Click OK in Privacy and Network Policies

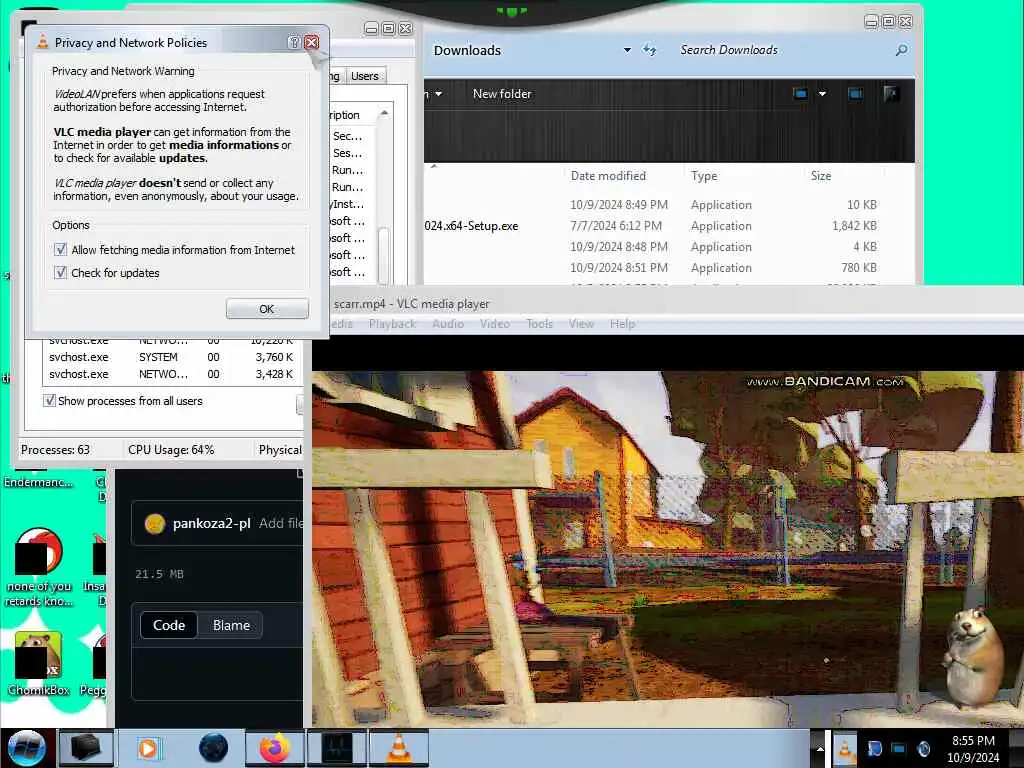pyautogui.click(x=266, y=309)
